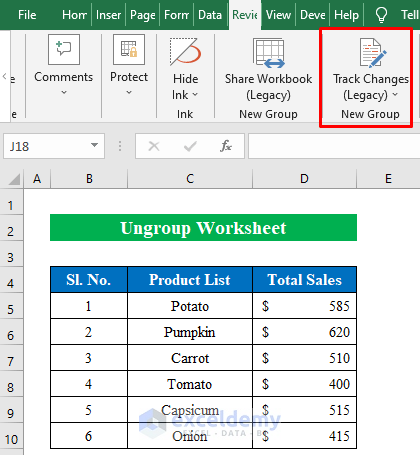
Task: Open the File tab
Action: click(x=27, y=15)
